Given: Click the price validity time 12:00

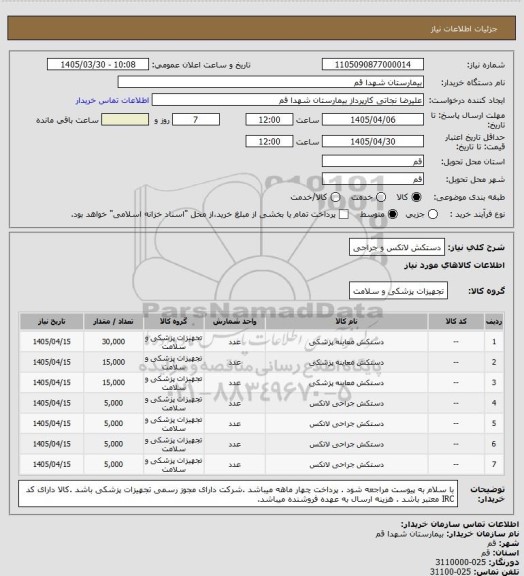Looking at the screenshot, I should point(269,141).
